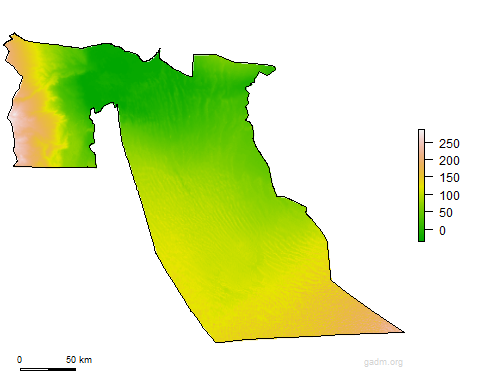The image size is (480, 371).
Task: Click the northeastern tip of the region
Action: [x=273, y=69]
